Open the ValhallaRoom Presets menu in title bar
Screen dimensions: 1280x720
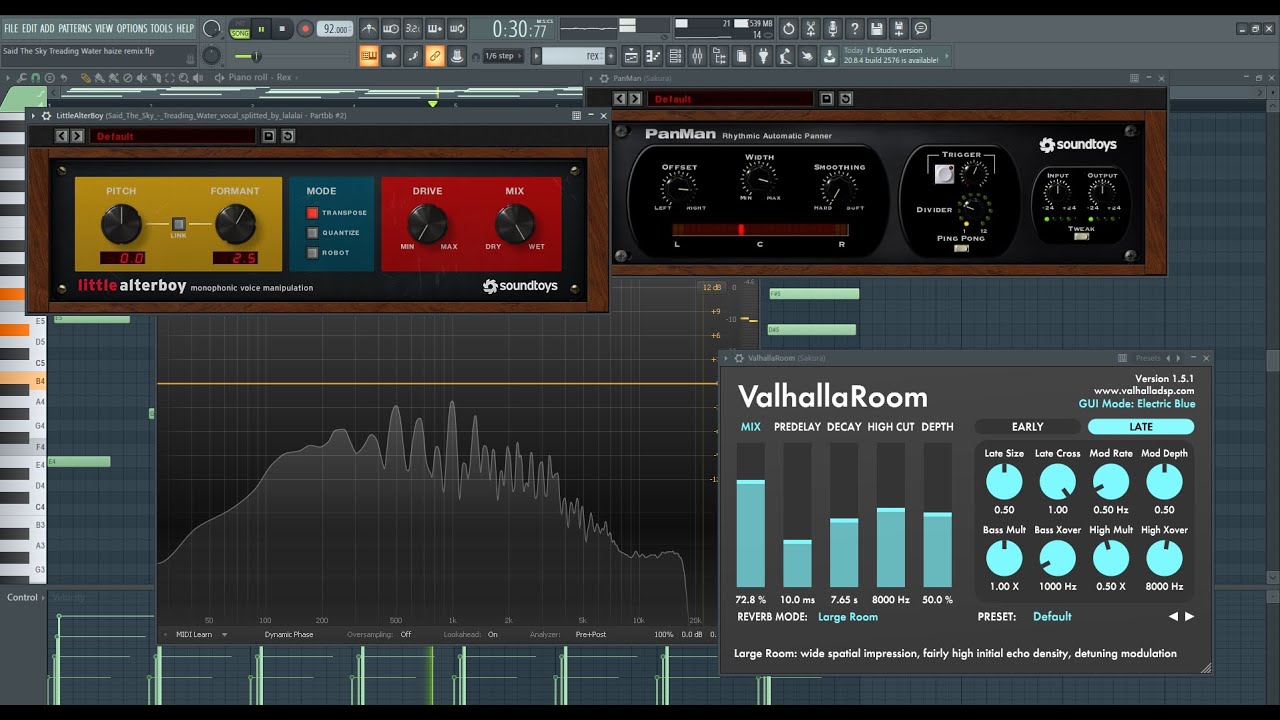tap(1148, 358)
